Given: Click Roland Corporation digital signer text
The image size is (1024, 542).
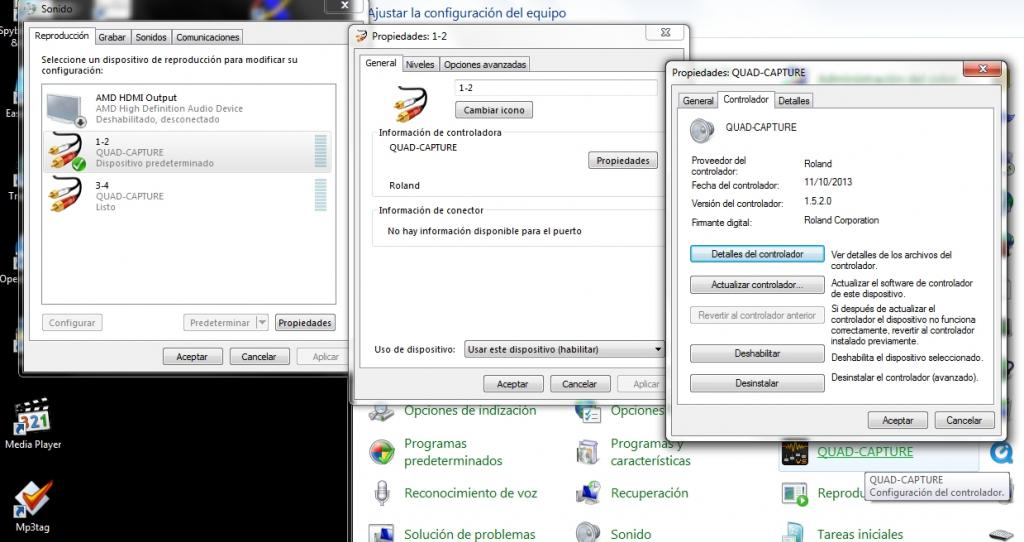Looking at the screenshot, I should (841, 220).
